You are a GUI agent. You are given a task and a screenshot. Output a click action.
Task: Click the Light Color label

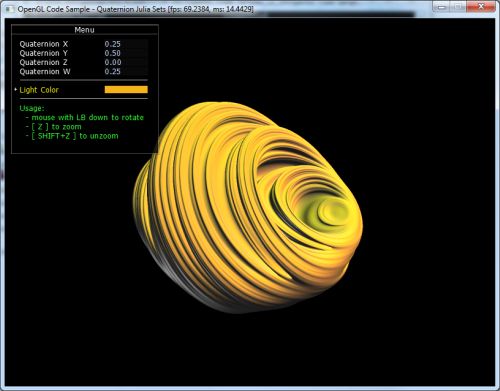pos(39,90)
